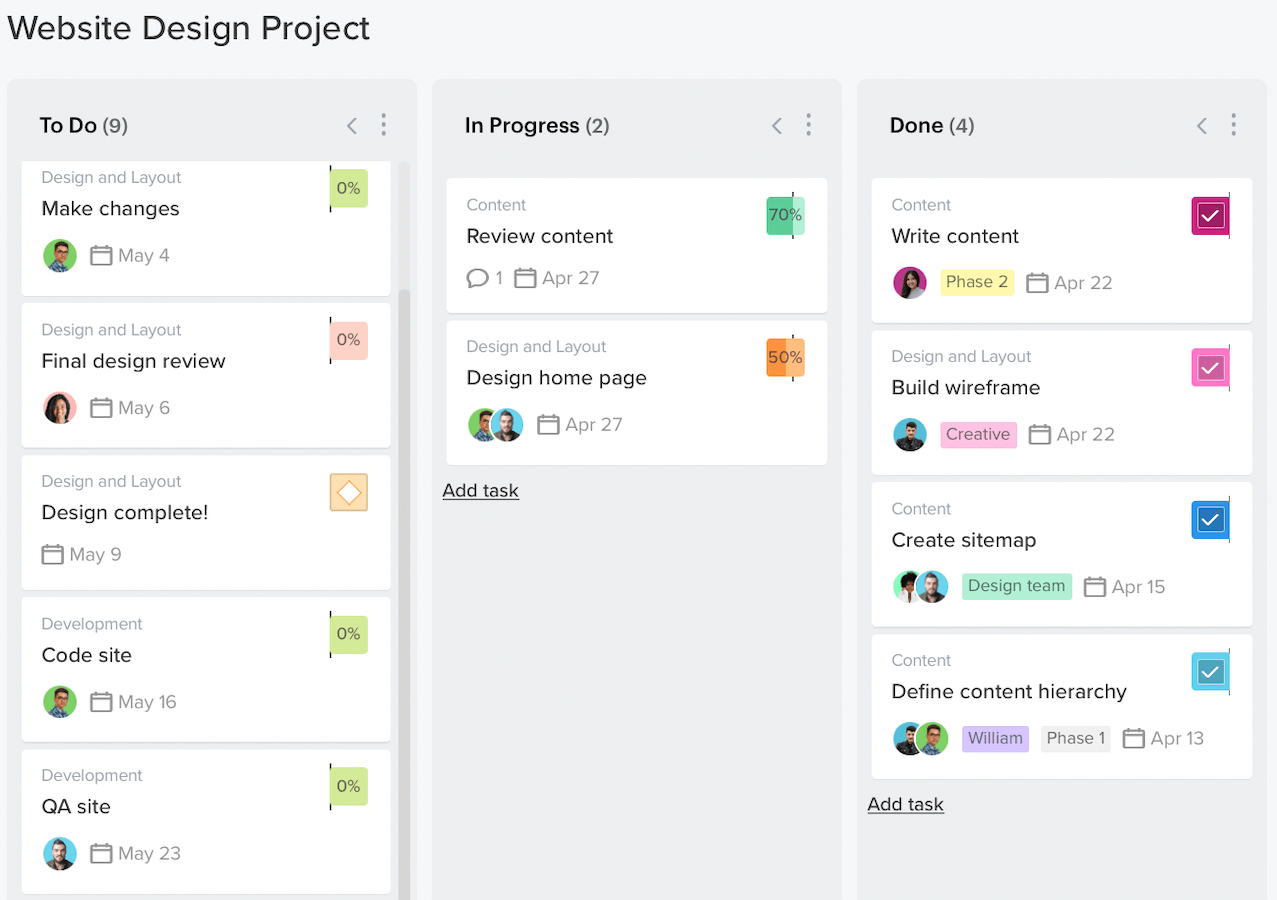Screen dimensions: 1277x900
Task: Toggle the Build wireframe completion checkbox
Action: coord(1210,367)
